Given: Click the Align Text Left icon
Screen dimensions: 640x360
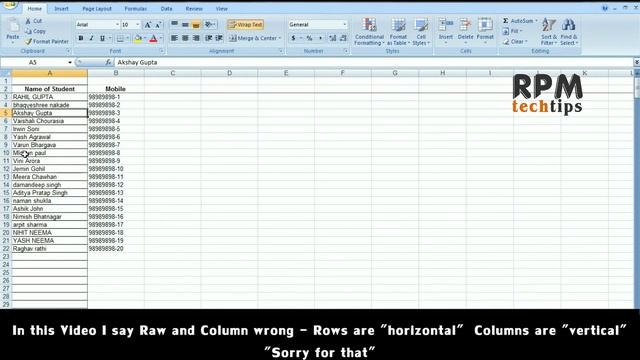Looking at the screenshot, I should click(x=174, y=38).
